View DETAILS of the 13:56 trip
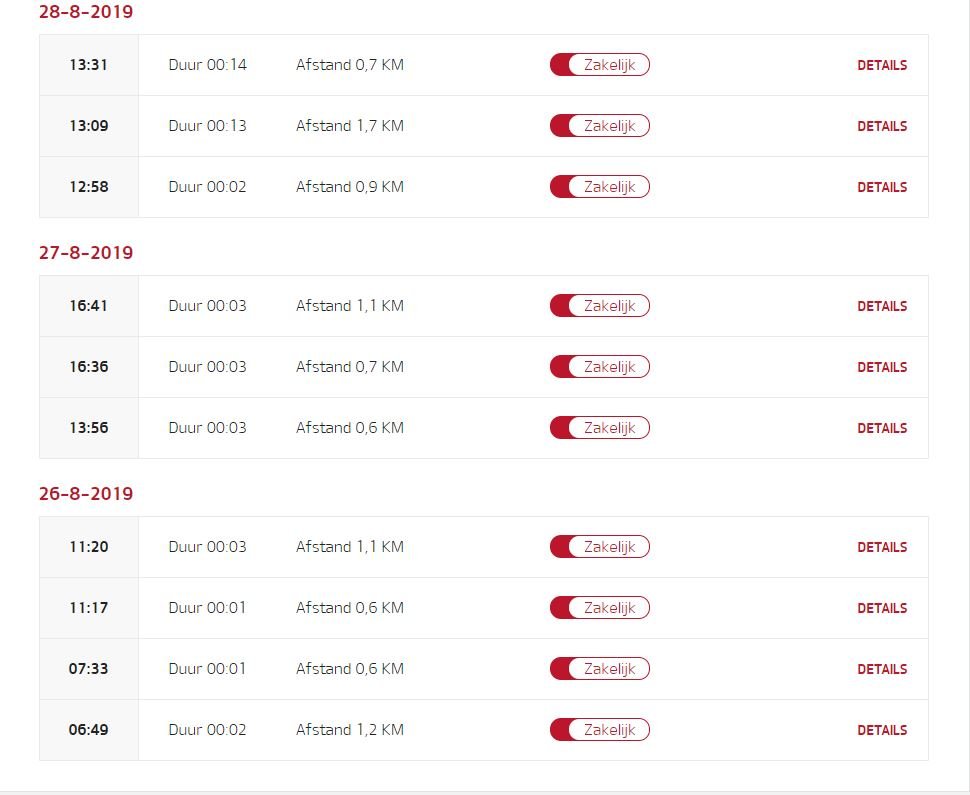This screenshot has width=970, height=795. click(882, 428)
